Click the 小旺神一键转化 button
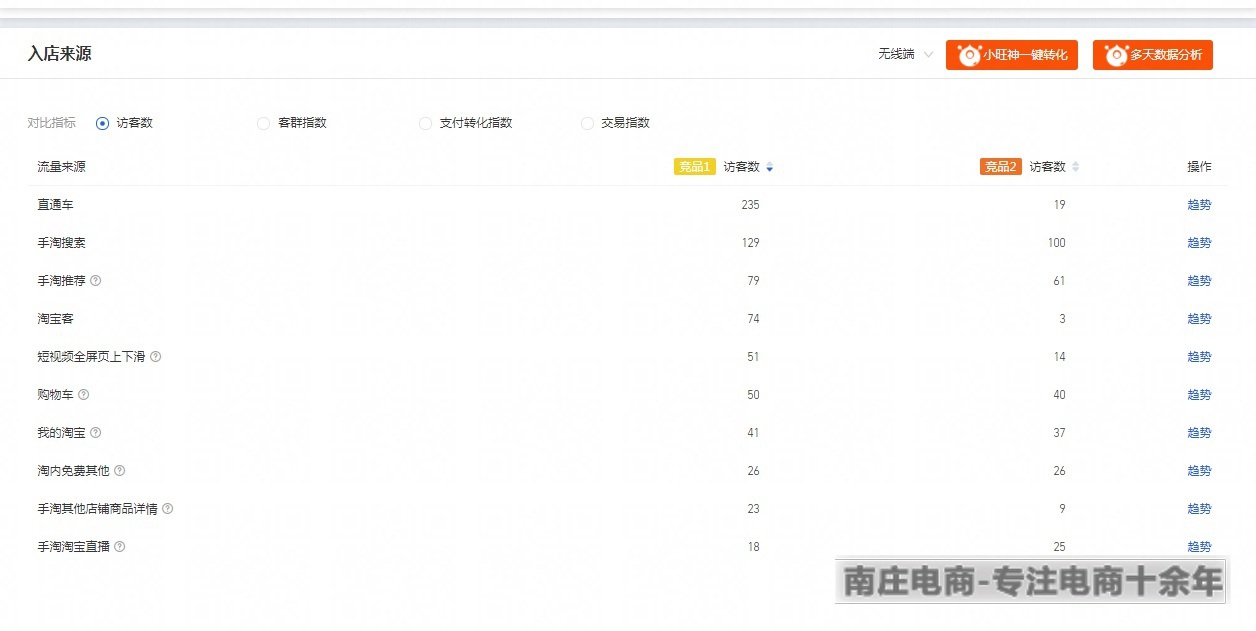The width and height of the screenshot is (1256, 631). pyautogui.click(x=1012, y=55)
